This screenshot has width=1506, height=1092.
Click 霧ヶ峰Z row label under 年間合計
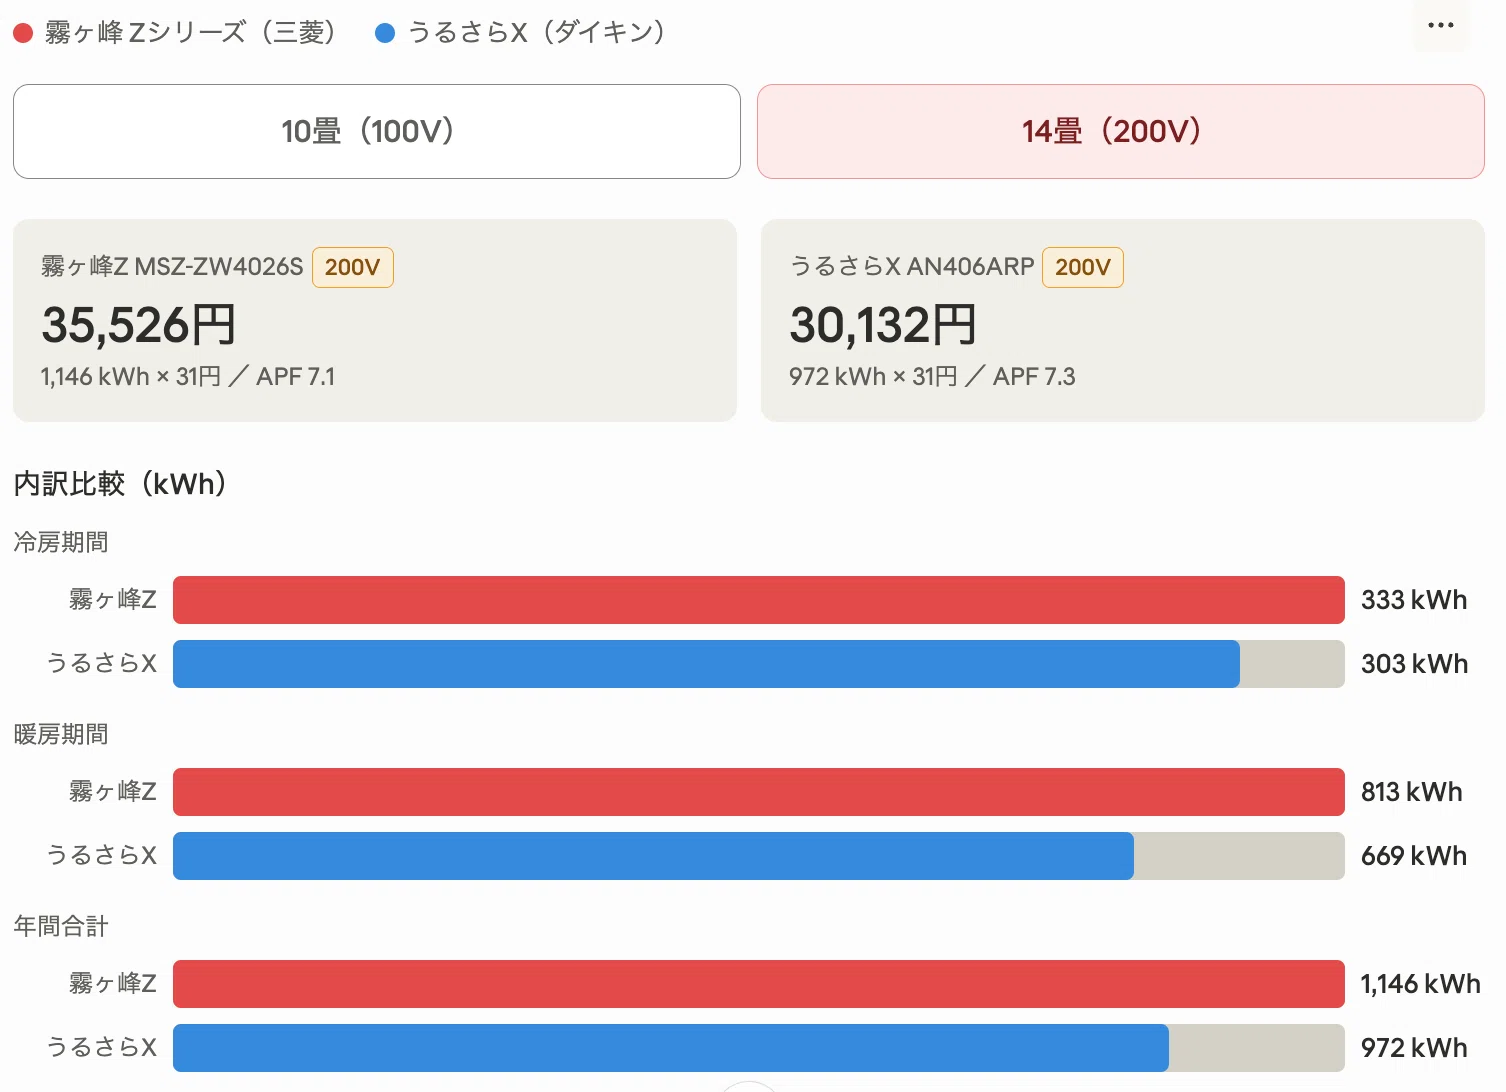click(x=112, y=984)
